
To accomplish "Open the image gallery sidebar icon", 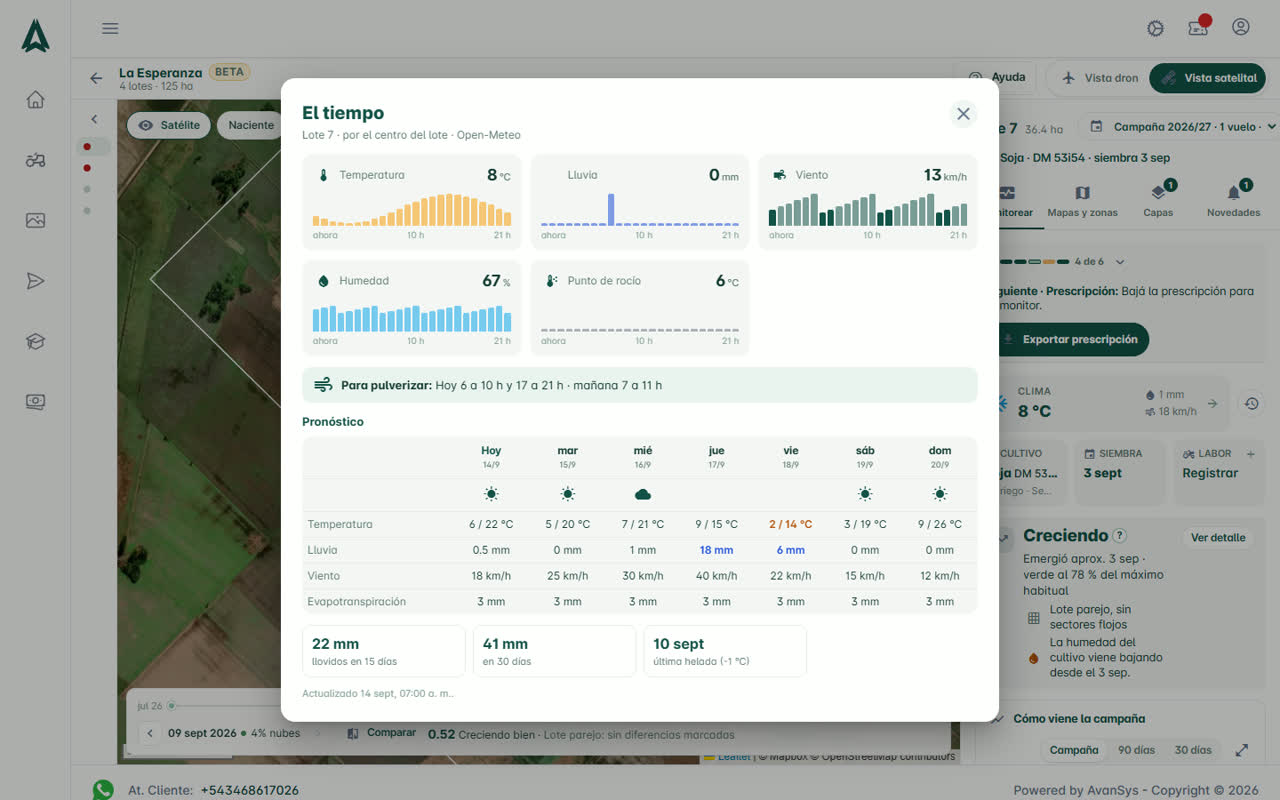I will [35, 220].
